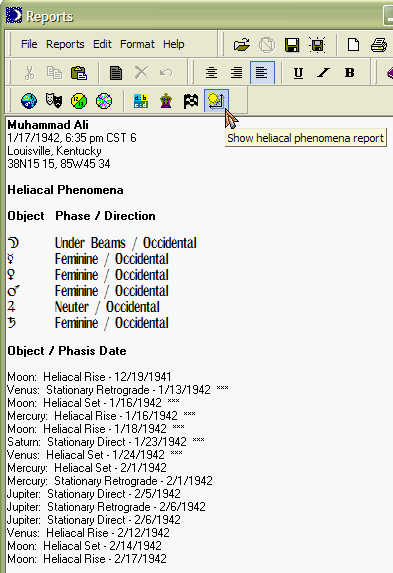Open the Reports menu

click(x=65, y=44)
